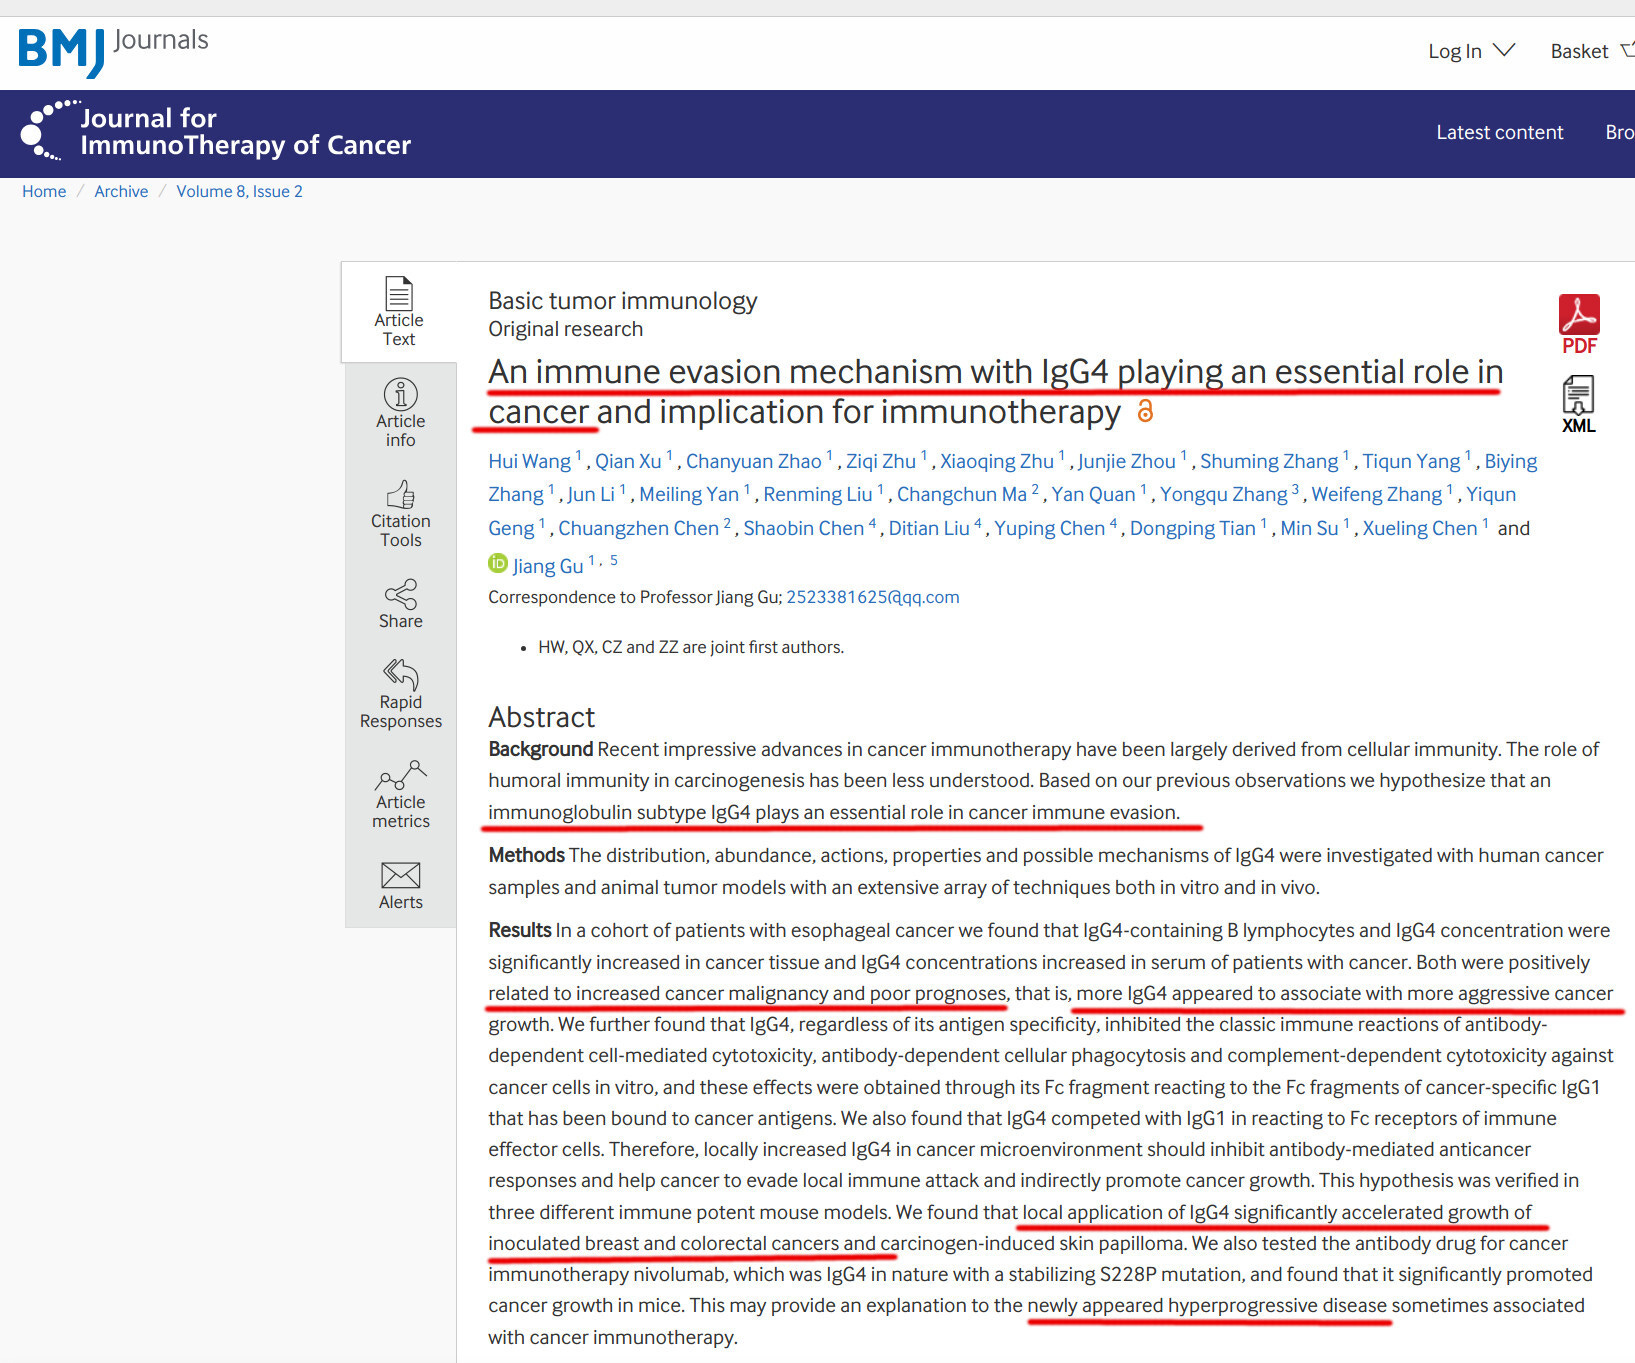Open the XML version icon
Viewport: 1635px width, 1363px height.
(1578, 403)
